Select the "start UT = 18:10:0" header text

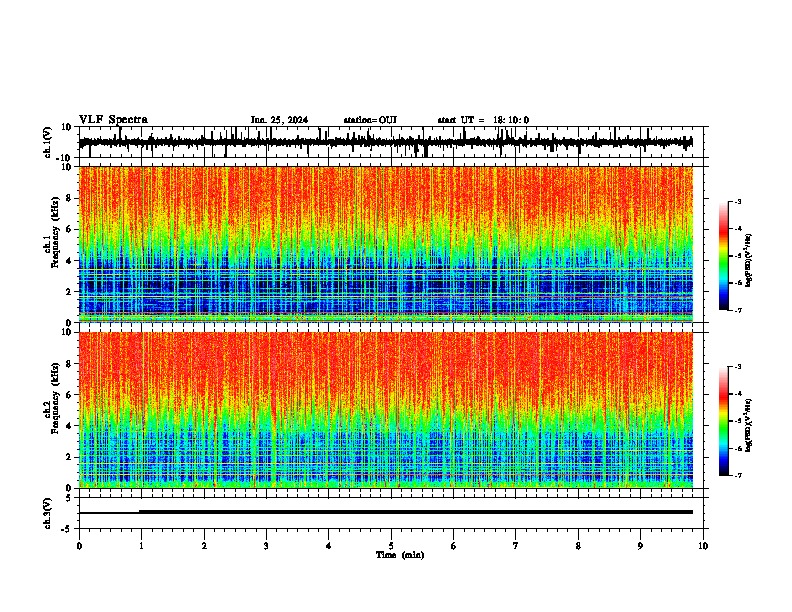coord(483,120)
